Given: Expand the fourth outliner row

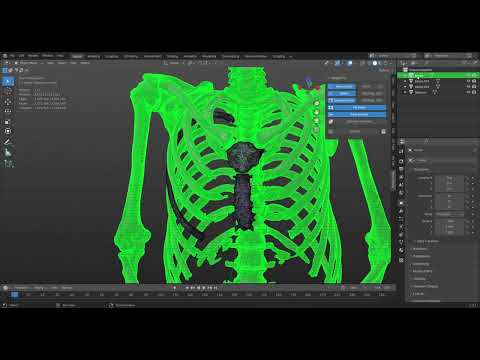Looking at the screenshot, I should (x=405, y=92).
